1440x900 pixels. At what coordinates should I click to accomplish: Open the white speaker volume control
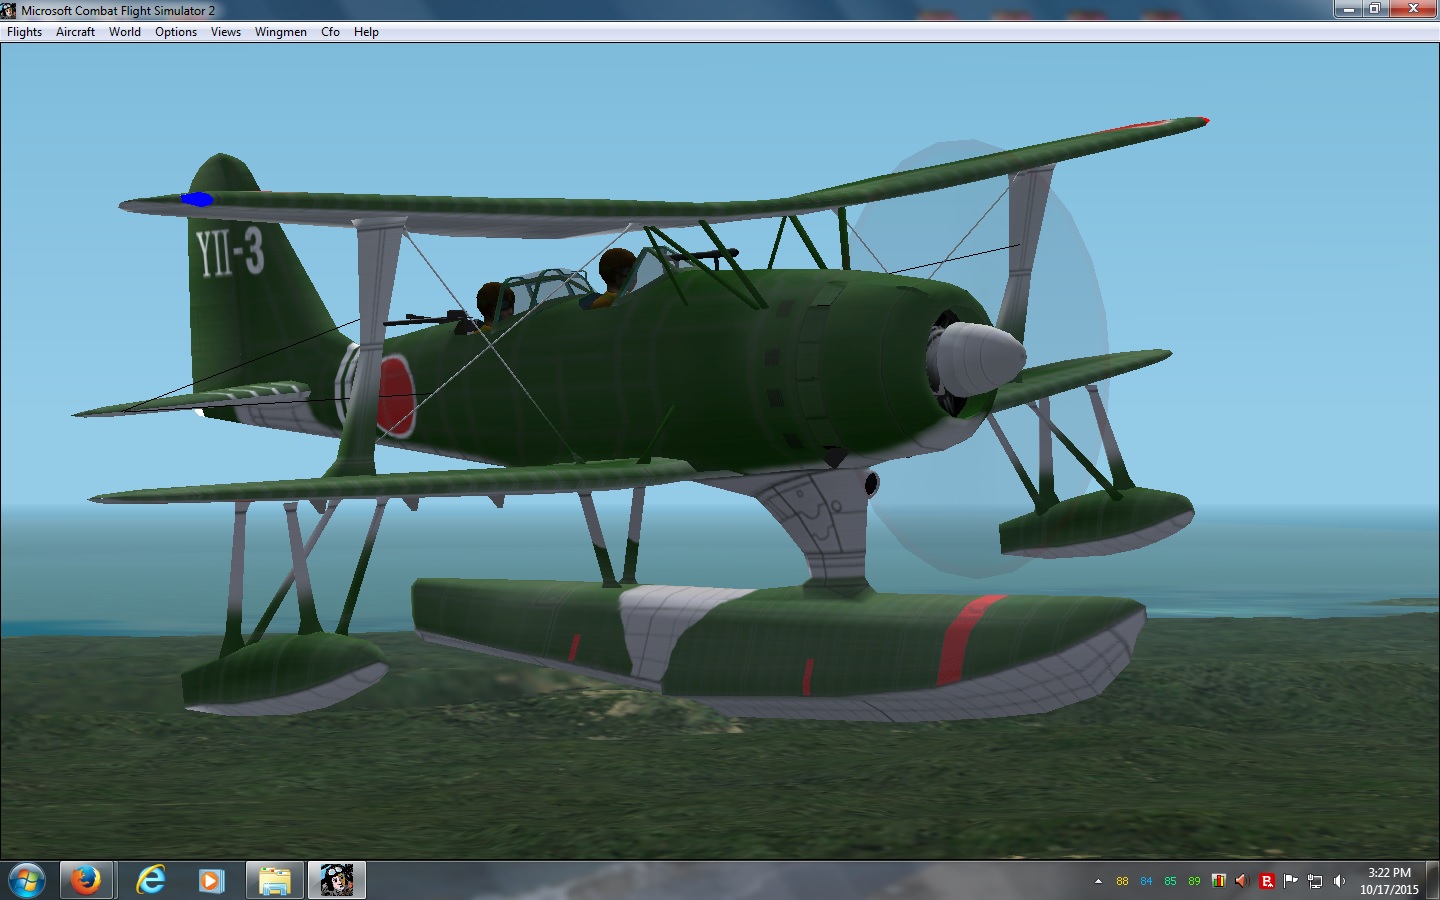[1339, 881]
